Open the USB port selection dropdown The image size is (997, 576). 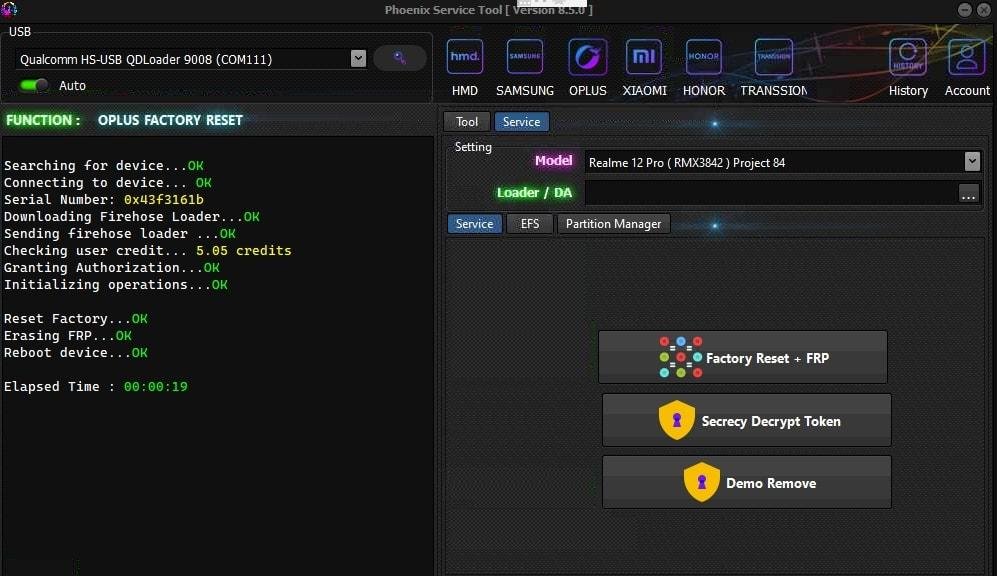click(358, 58)
